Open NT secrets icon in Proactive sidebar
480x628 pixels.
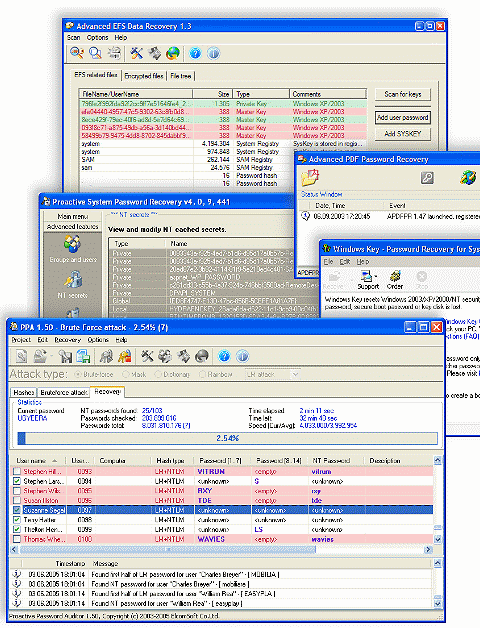(x=73, y=284)
